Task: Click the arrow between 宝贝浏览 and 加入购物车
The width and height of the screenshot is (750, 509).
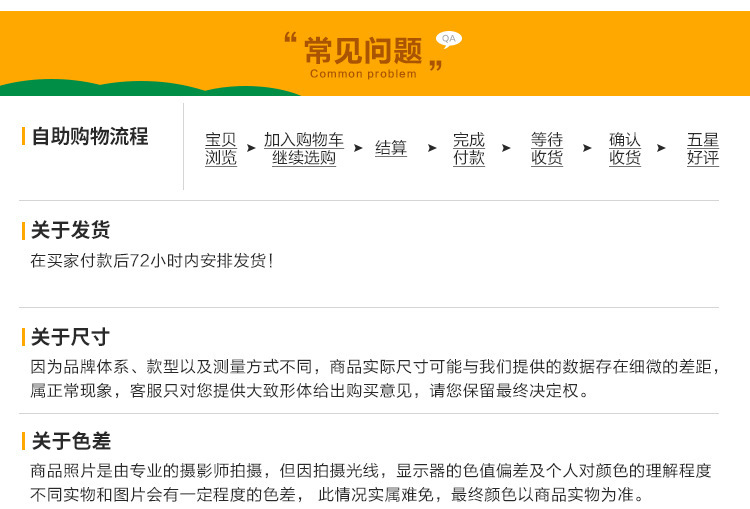Action: (251, 148)
